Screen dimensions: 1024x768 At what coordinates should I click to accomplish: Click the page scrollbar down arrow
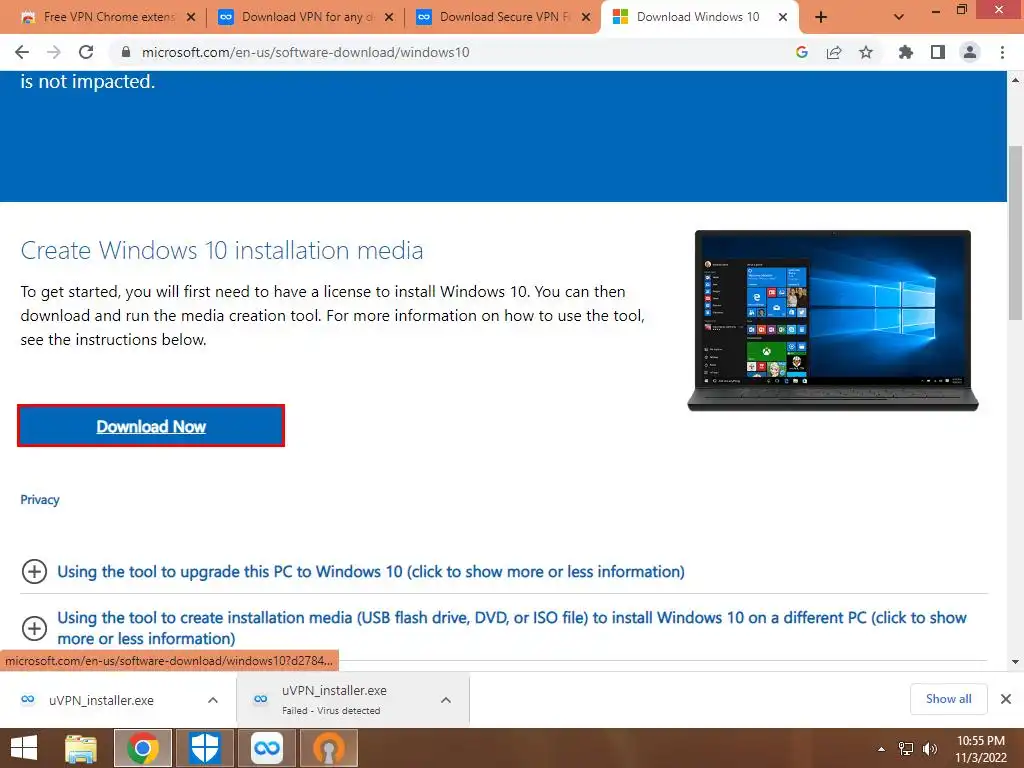pyautogui.click(x=1016, y=662)
